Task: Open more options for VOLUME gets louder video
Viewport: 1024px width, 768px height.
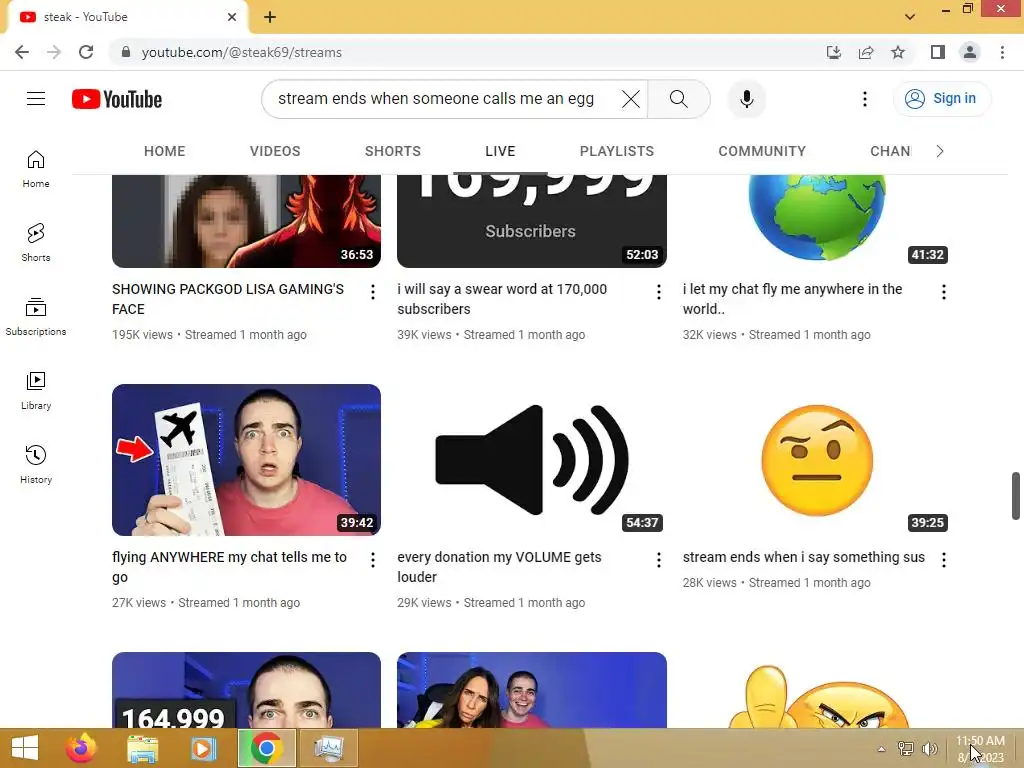Action: tap(658, 560)
